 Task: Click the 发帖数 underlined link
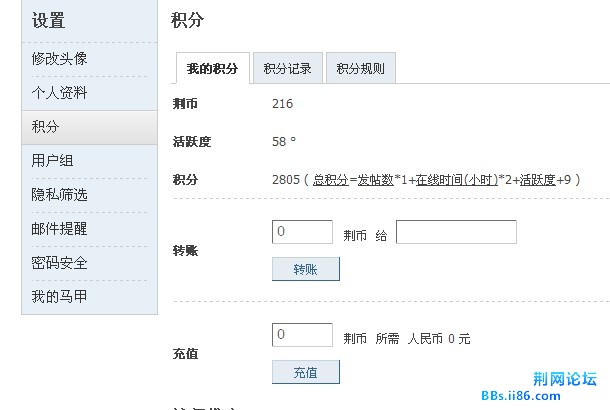point(375,180)
